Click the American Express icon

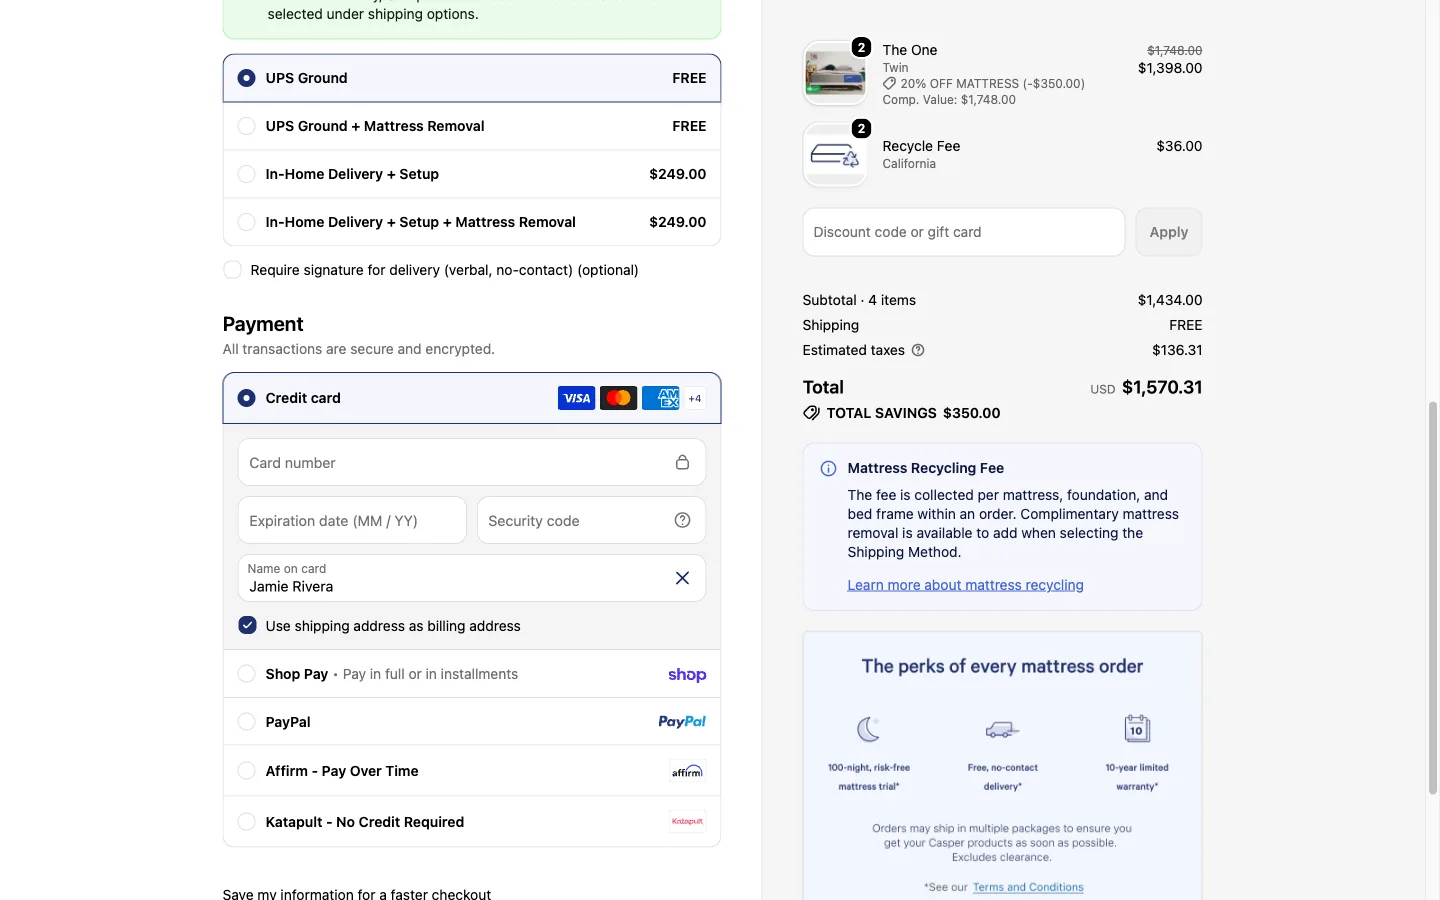(x=660, y=398)
